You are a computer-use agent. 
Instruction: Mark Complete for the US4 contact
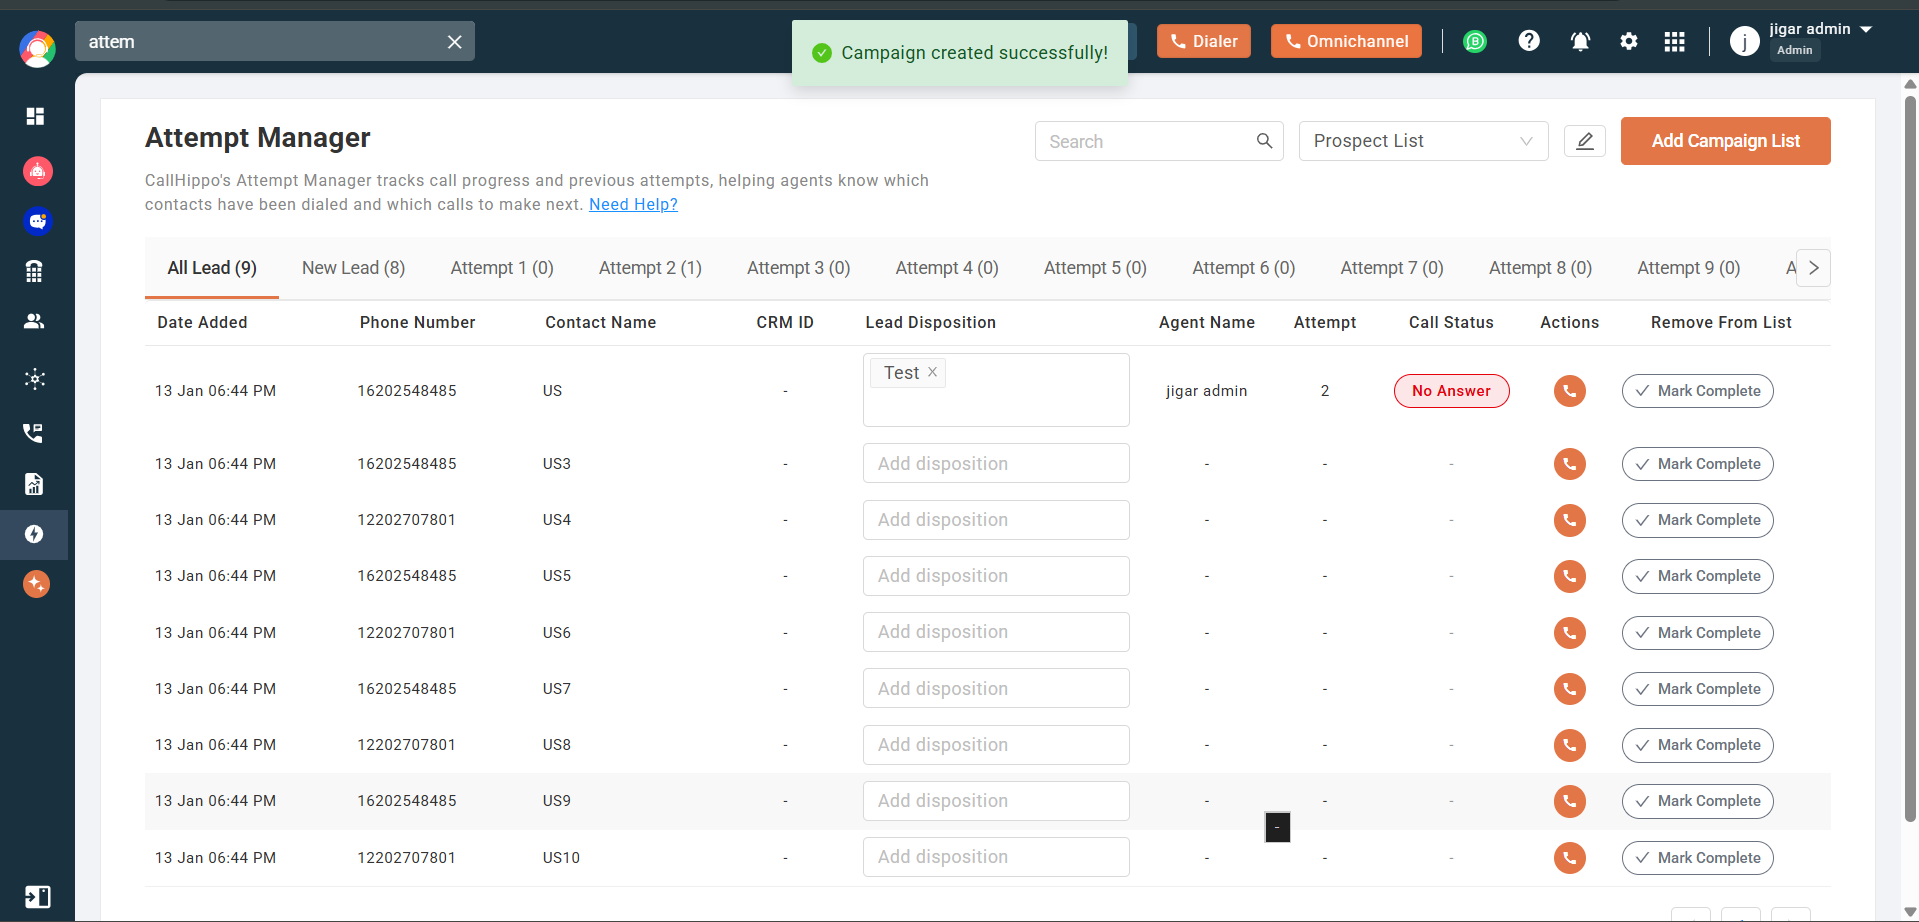click(x=1697, y=520)
